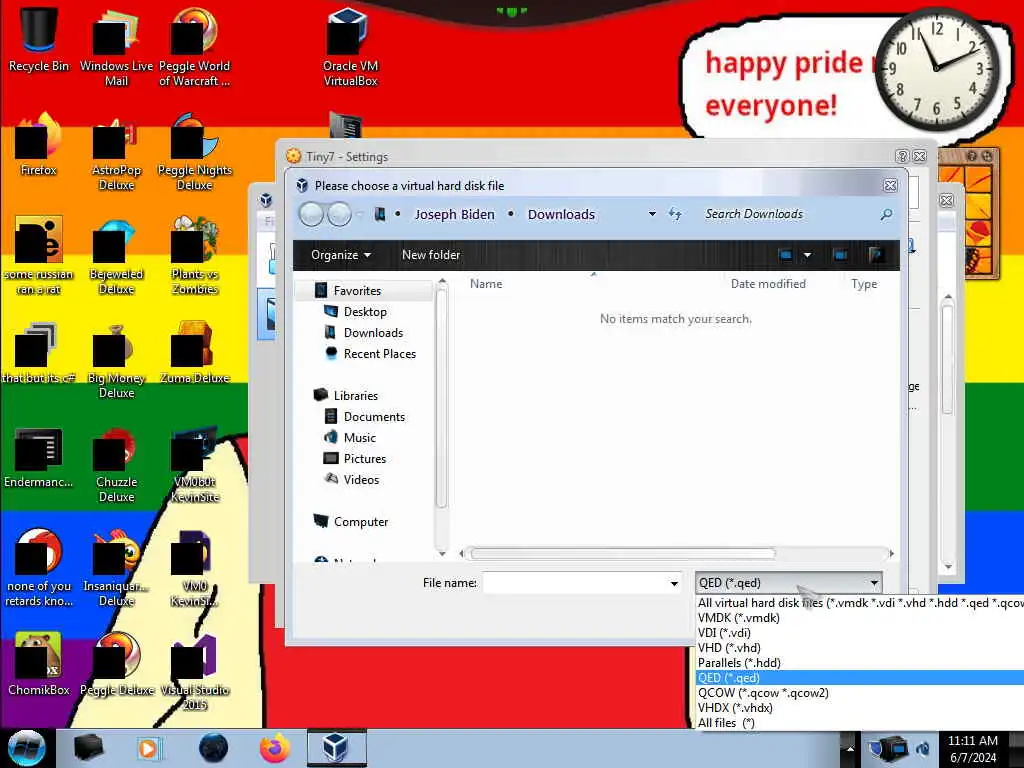This screenshot has width=1024, height=768.
Task: Open the Firefox desktop shortcut
Action: tap(39, 145)
